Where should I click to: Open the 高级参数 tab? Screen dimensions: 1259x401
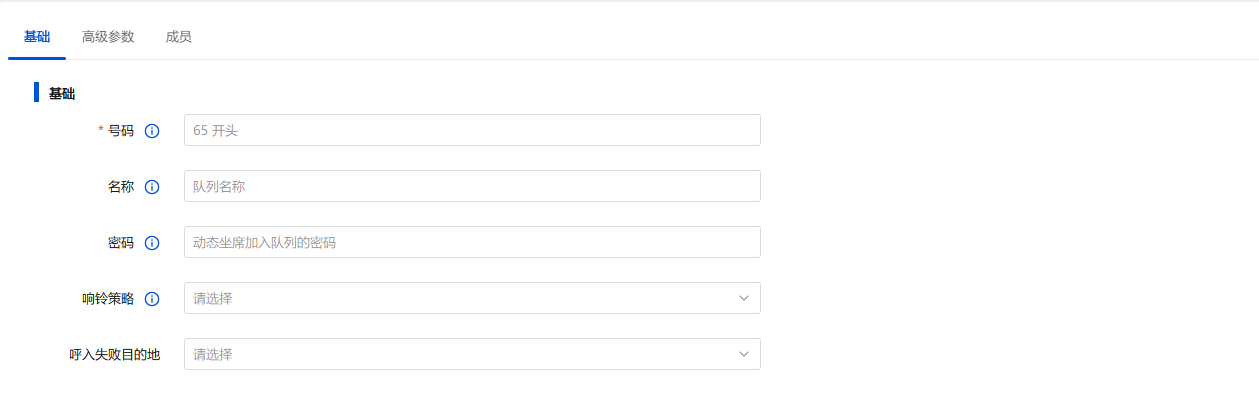point(108,37)
